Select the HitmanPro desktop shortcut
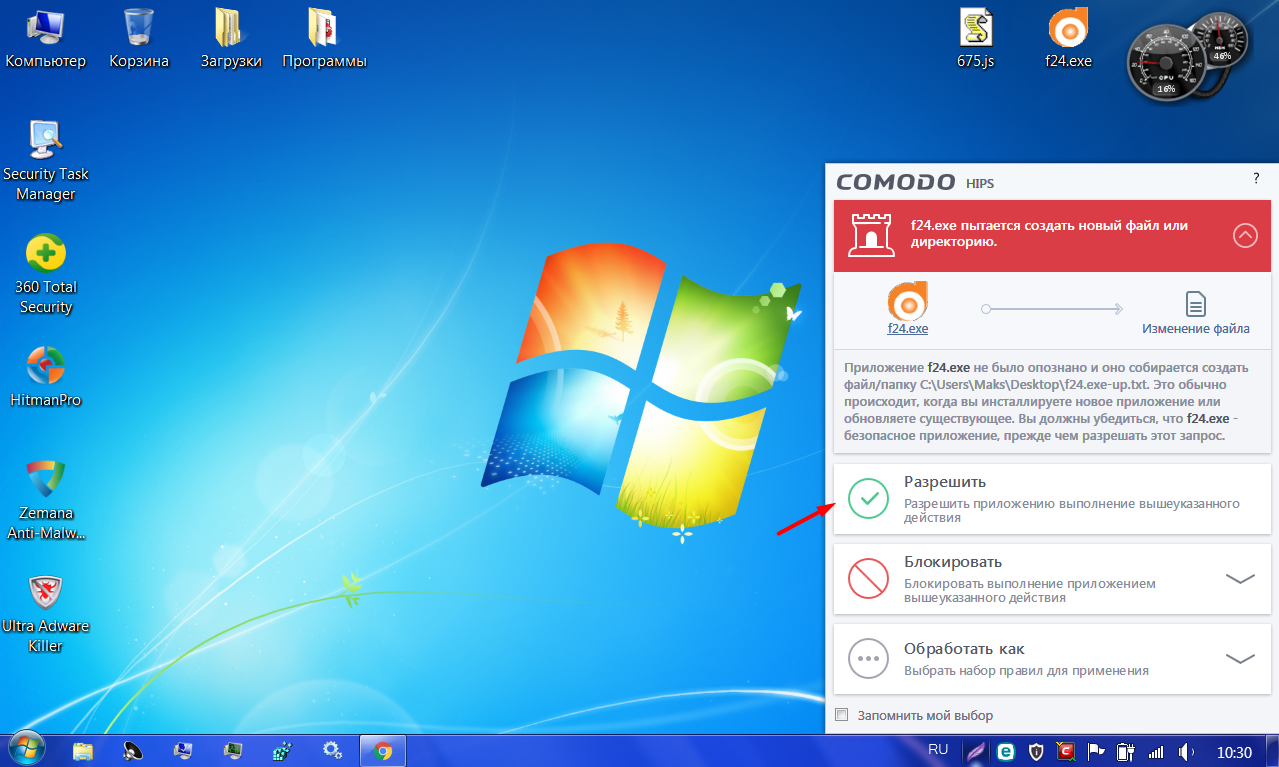Image resolution: width=1279 pixels, height=767 pixels. [46, 377]
